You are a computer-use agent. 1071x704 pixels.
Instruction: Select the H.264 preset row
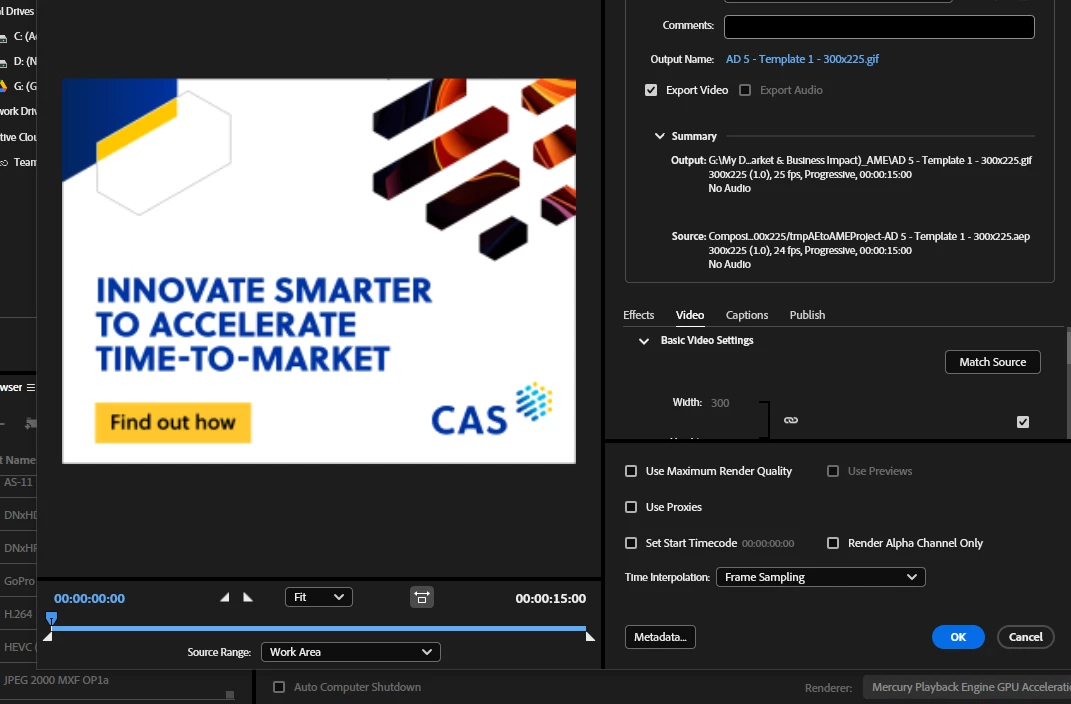[x=18, y=614]
